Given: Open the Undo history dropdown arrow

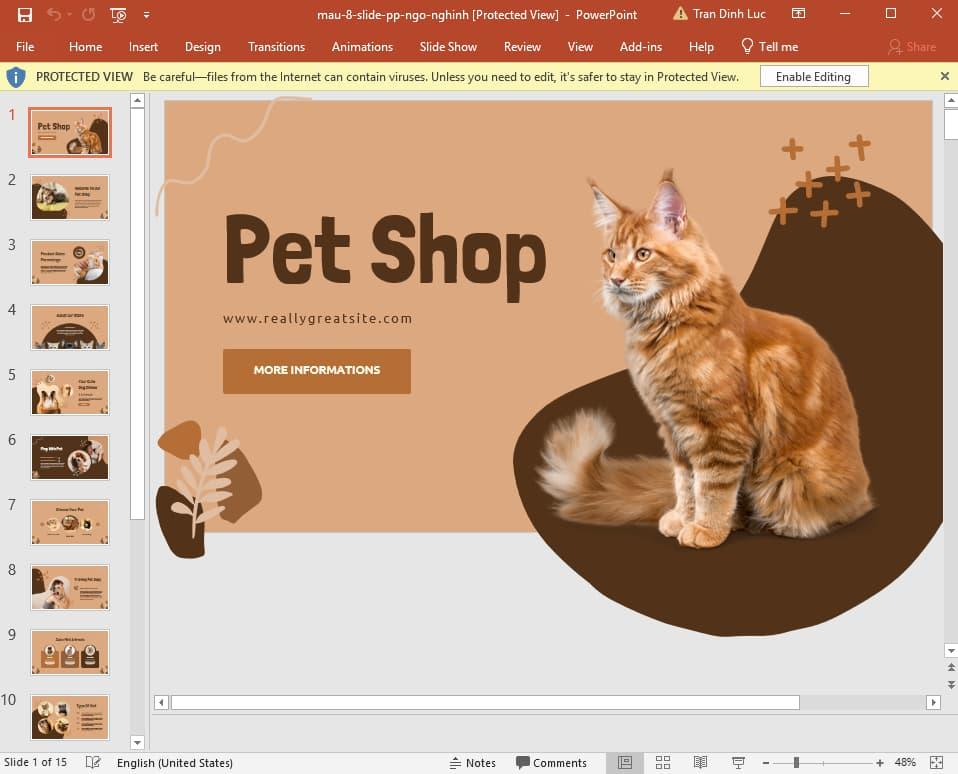Looking at the screenshot, I should [x=68, y=14].
